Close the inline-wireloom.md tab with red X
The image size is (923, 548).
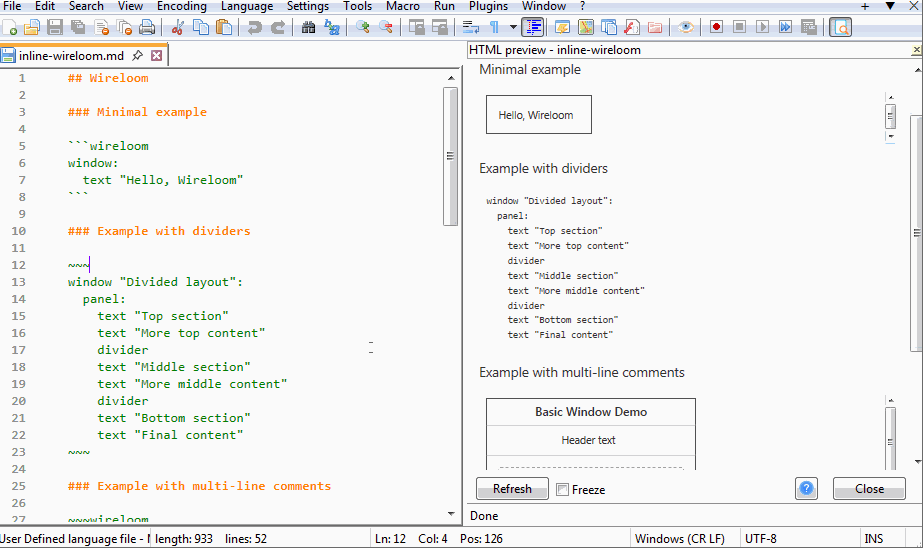click(x=157, y=55)
